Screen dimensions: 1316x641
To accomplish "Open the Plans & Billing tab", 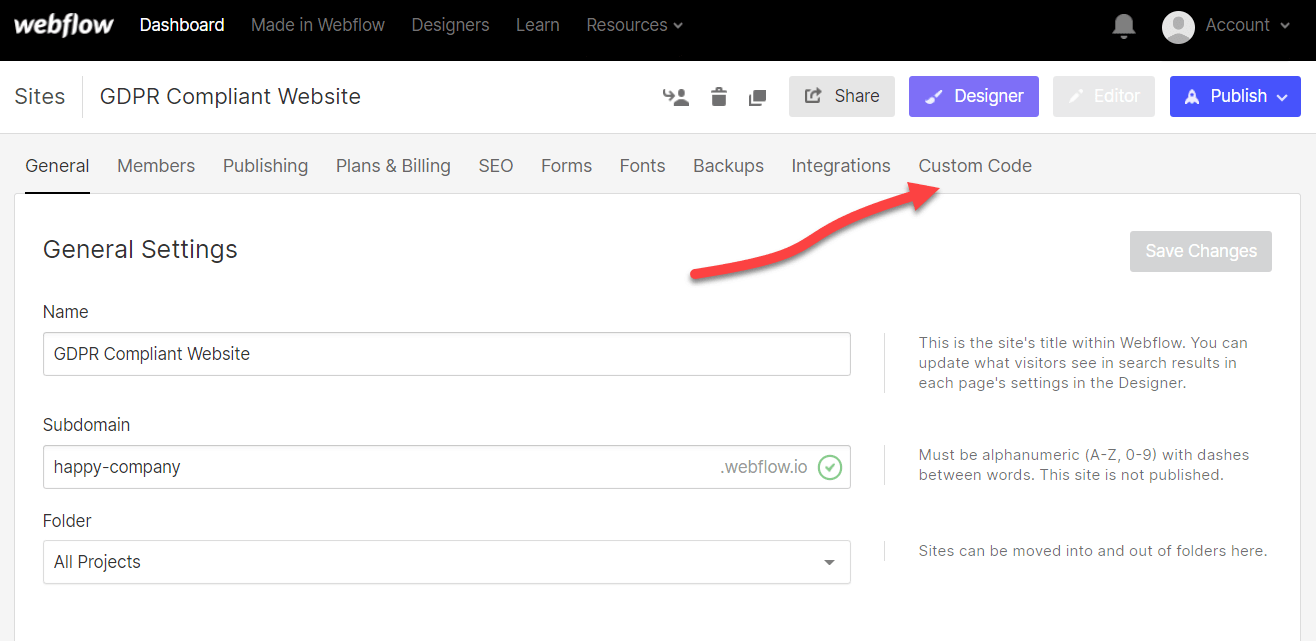I will click(393, 166).
